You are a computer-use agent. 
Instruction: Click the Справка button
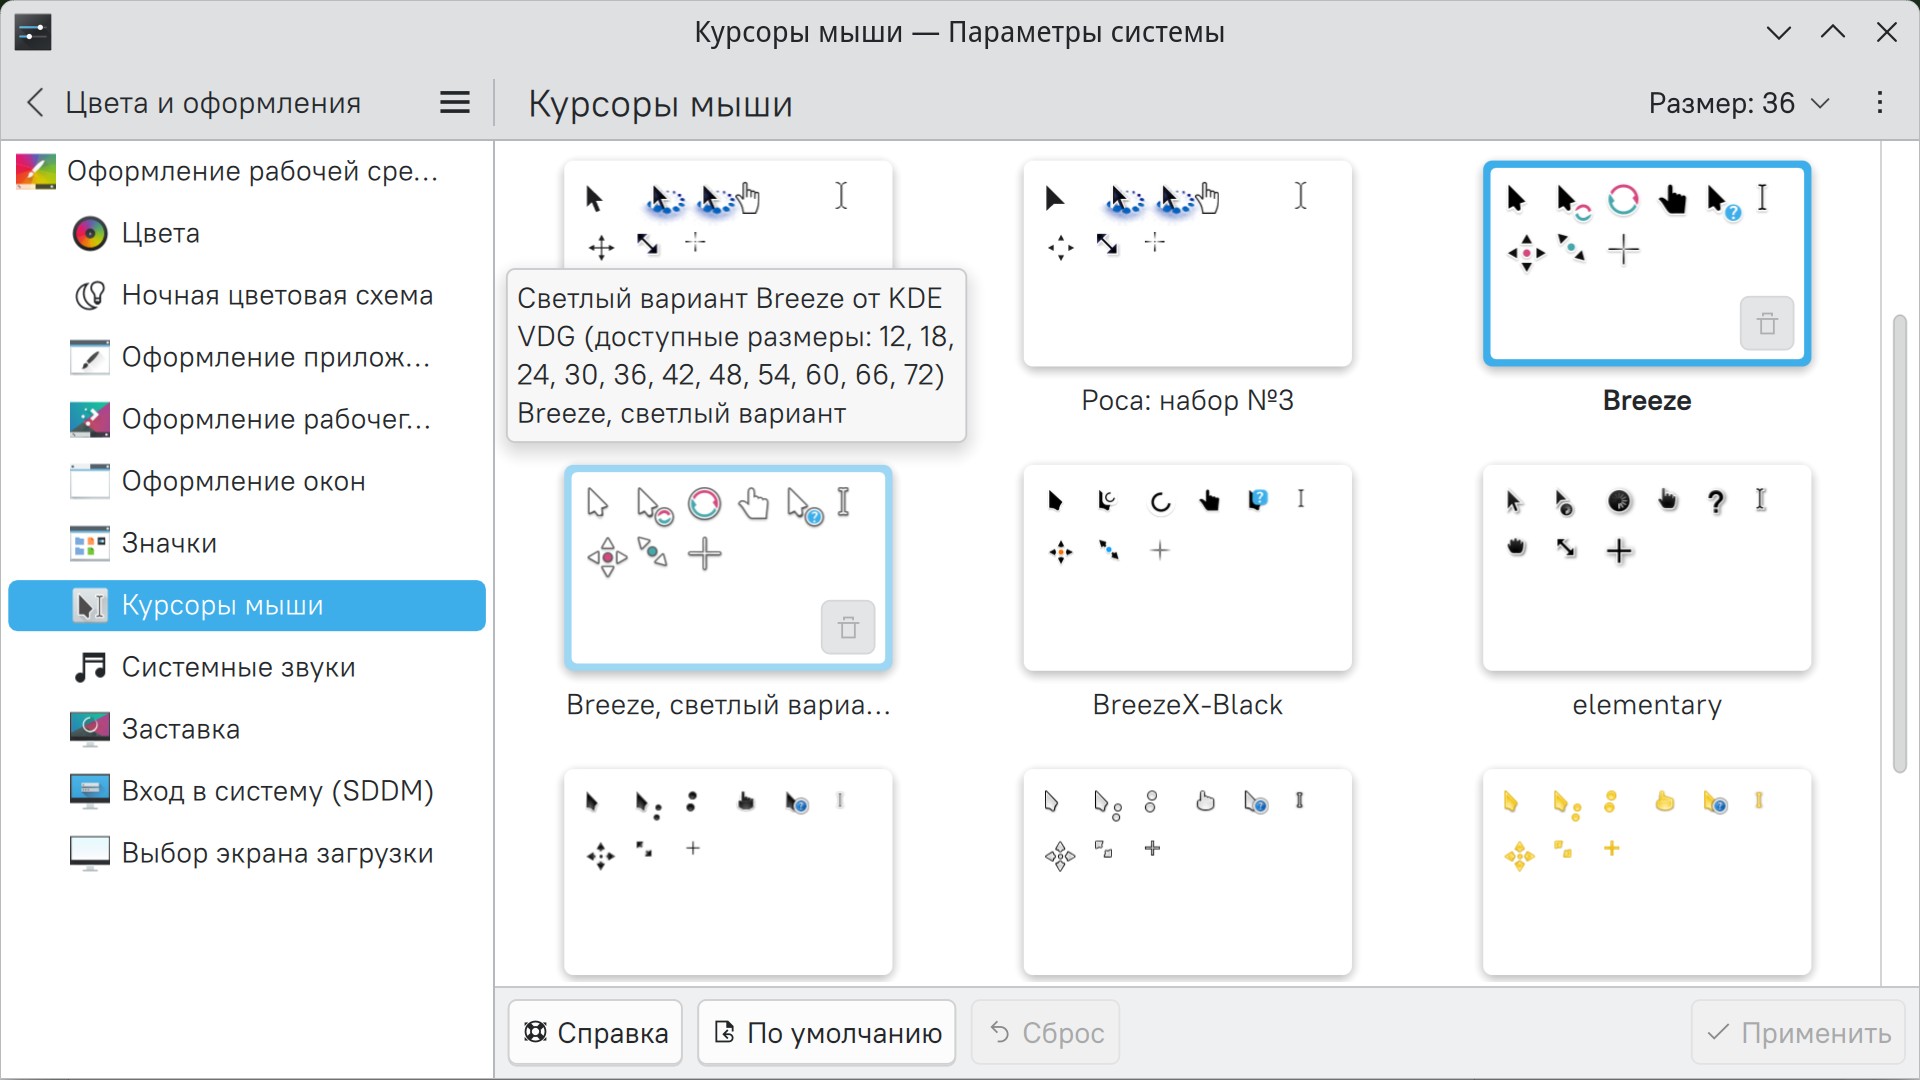(x=596, y=1033)
